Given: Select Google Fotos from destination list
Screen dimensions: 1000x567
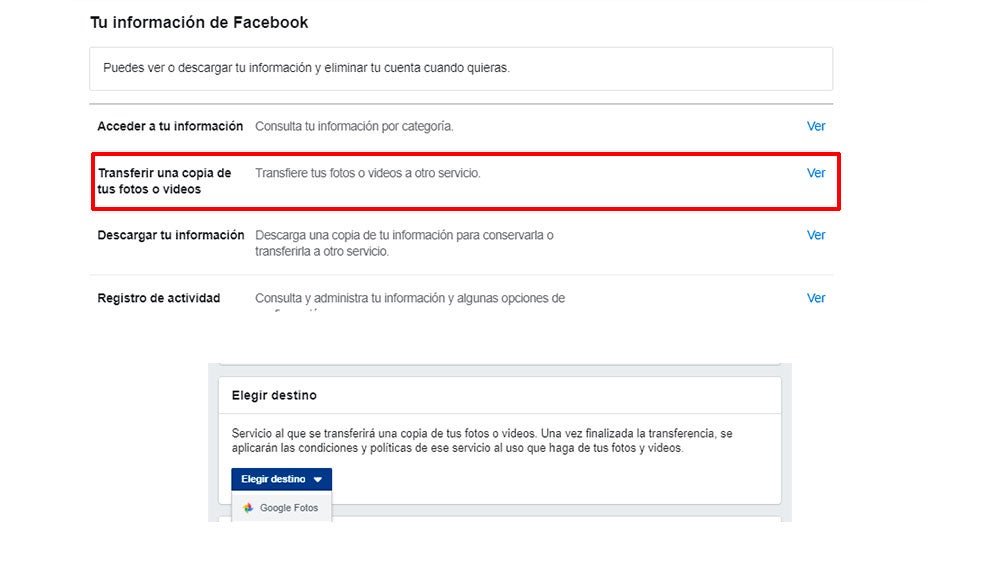Looking at the screenshot, I should (281, 508).
